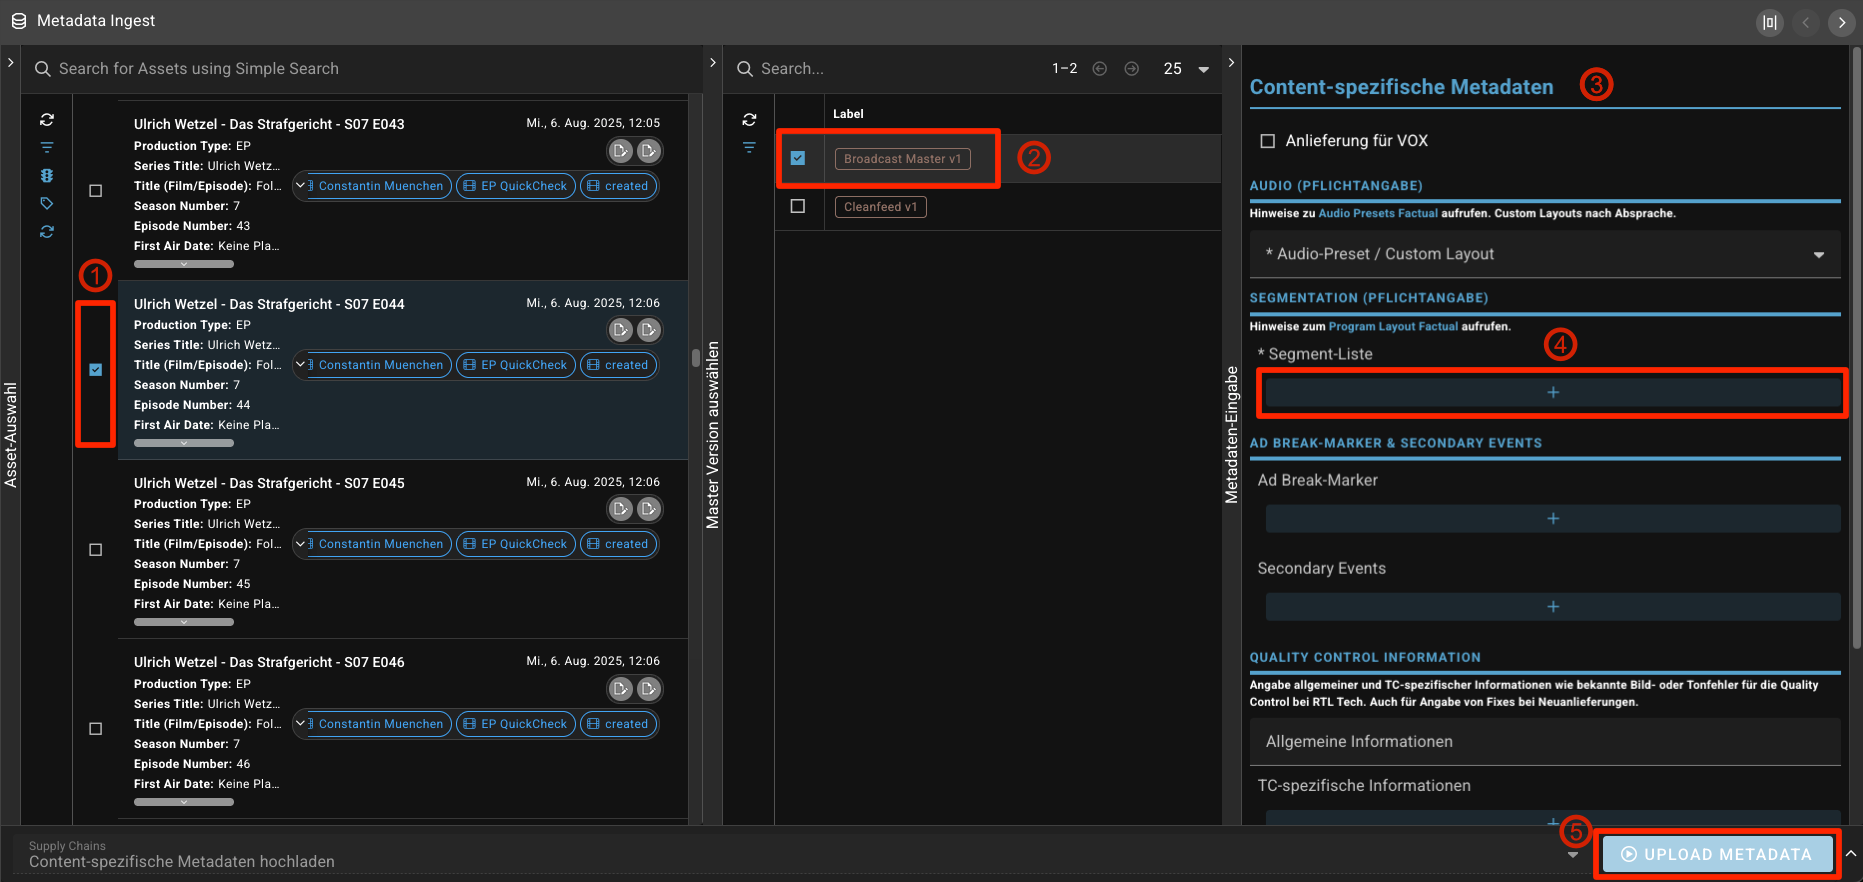The width and height of the screenshot is (1863, 882).
Task: Click the traffic light status icon
Action: (47, 175)
